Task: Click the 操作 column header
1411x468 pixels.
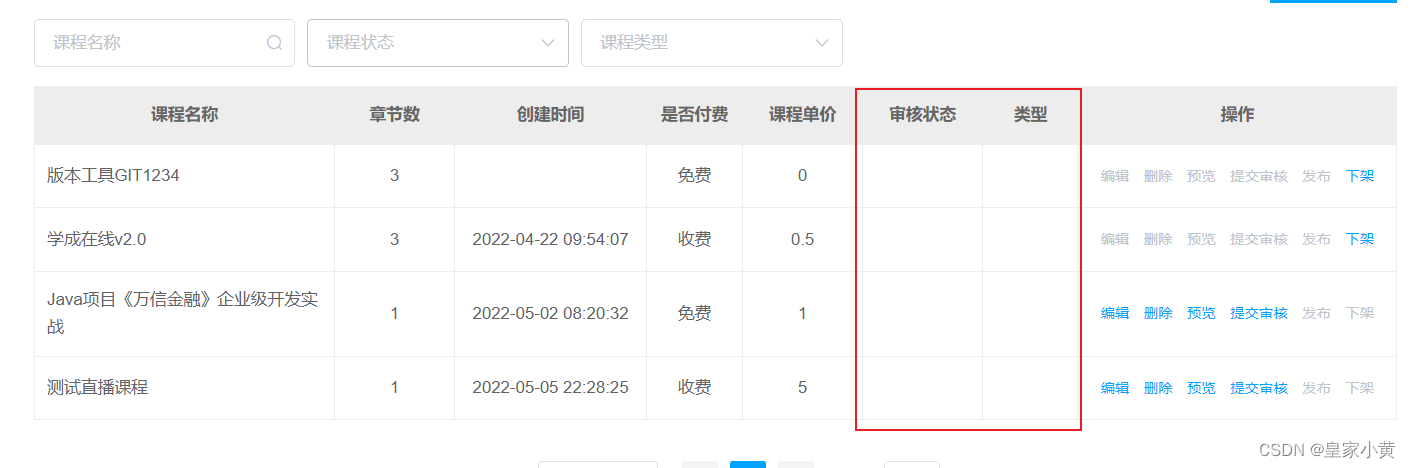Action: coord(1237,114)
